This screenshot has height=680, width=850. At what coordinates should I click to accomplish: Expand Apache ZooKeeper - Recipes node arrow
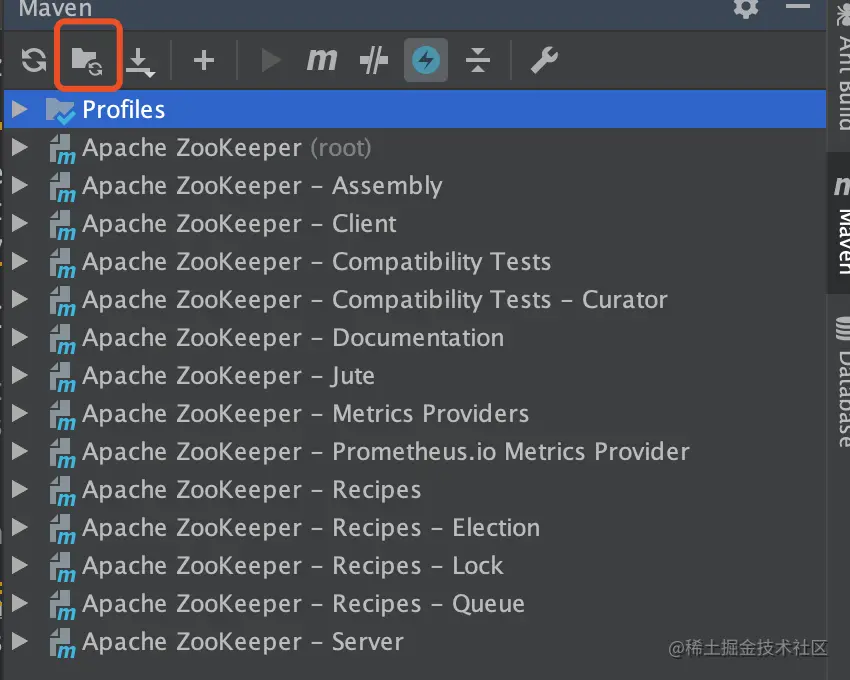pos(20,489)
